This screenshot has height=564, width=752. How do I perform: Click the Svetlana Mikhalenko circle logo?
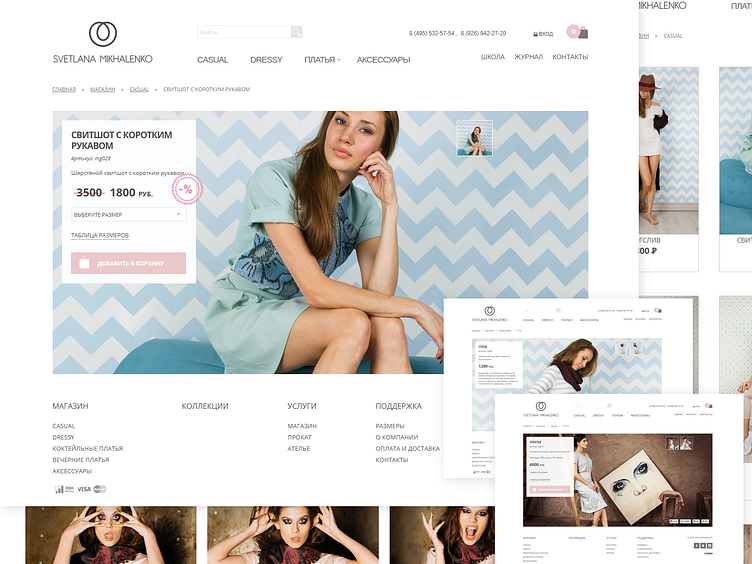[103, 34]
